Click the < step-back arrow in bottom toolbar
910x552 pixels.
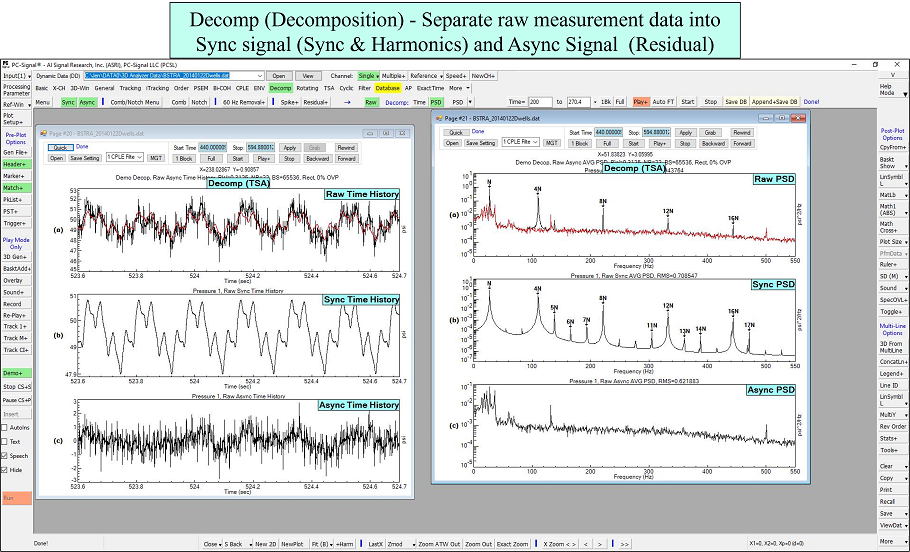tap(587, 543)
